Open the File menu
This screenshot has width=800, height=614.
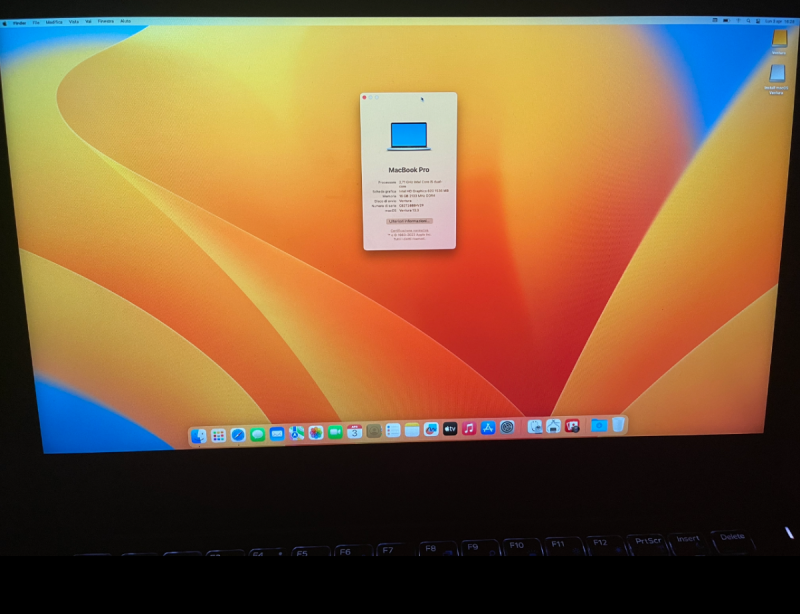coord(36,22)
